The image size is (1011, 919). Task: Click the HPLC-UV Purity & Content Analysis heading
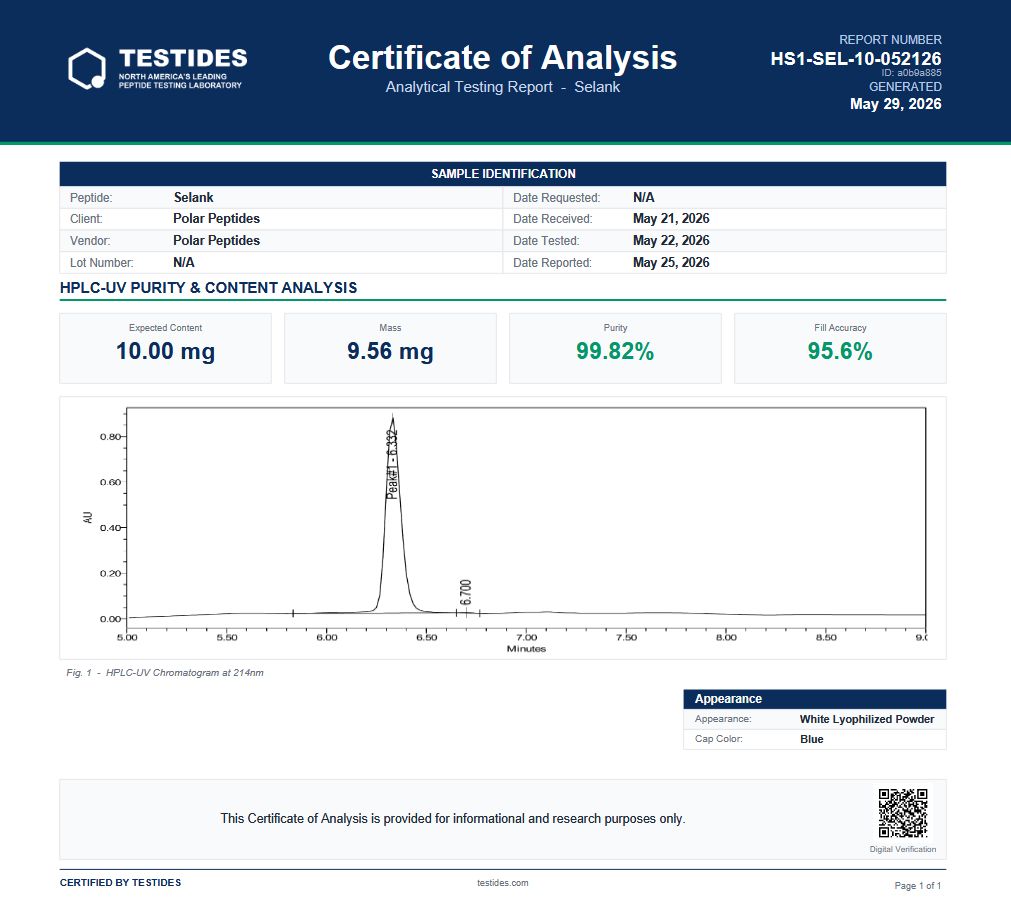click(208, 288)
